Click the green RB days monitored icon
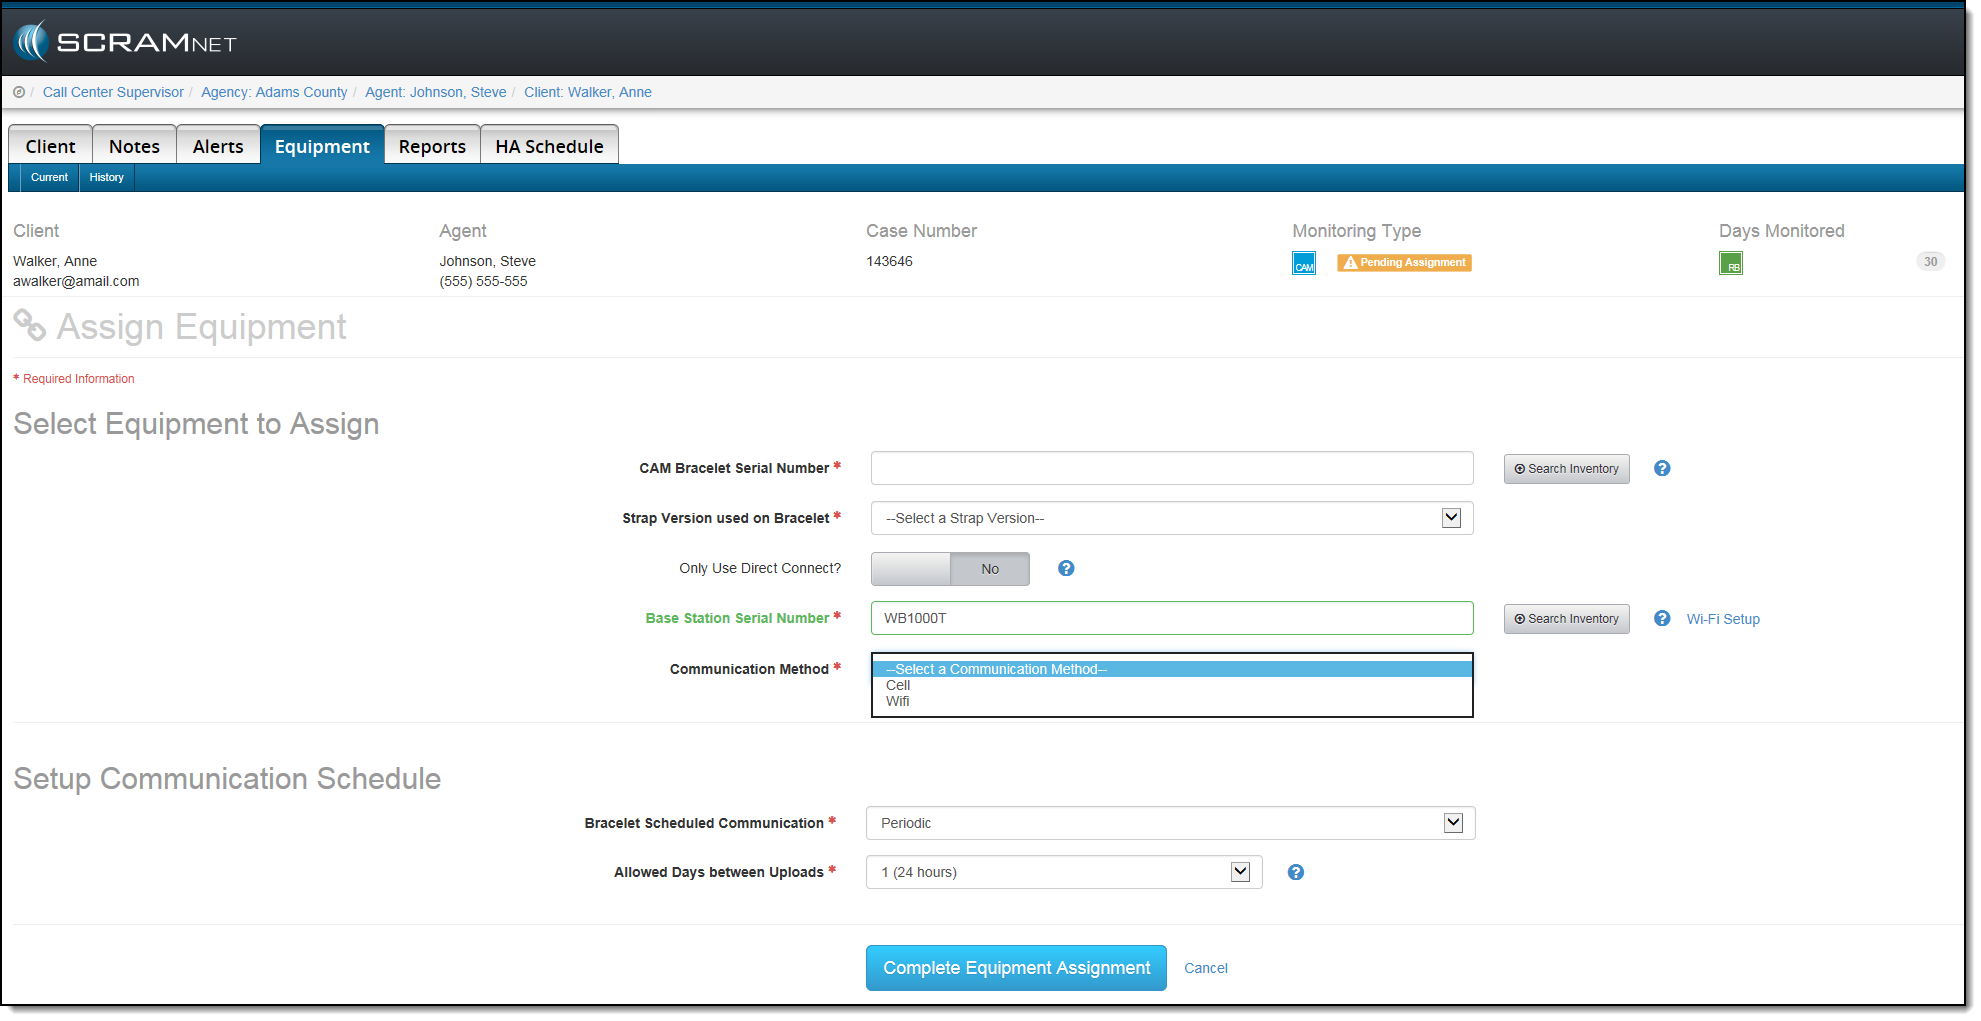This screenshot has height=1021, width=1981. 1730,264
